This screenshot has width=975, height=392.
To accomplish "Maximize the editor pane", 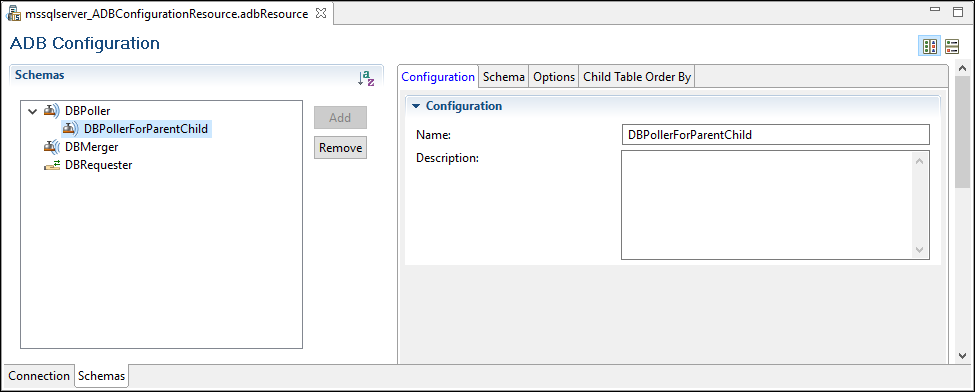I will [x=958, y=11].
